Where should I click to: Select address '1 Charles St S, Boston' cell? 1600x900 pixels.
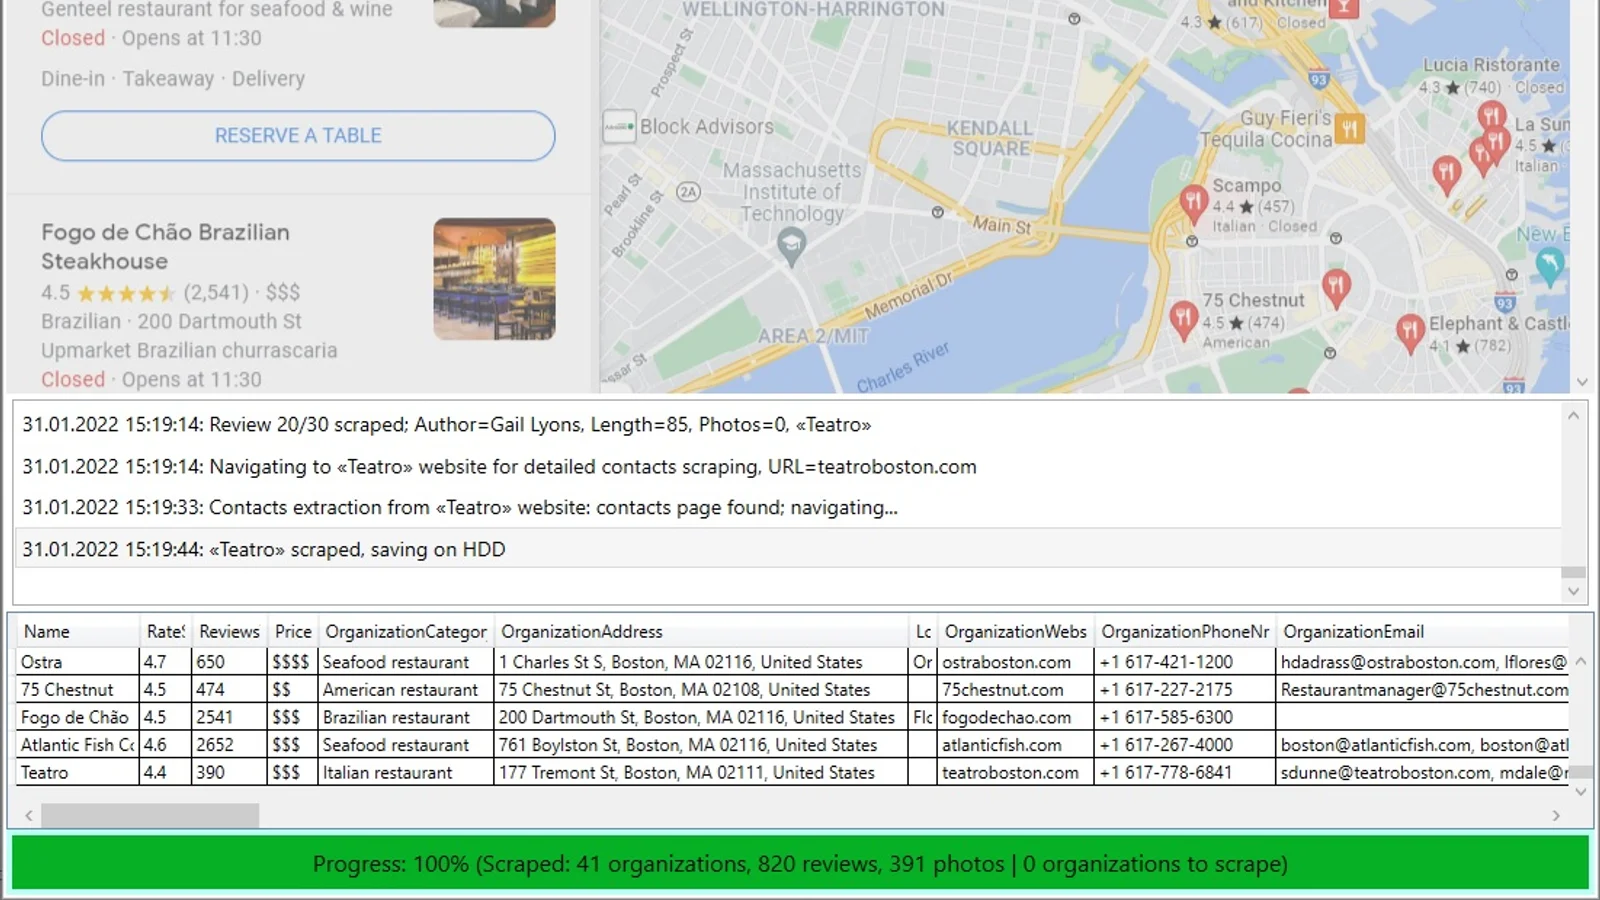point(701,662)
